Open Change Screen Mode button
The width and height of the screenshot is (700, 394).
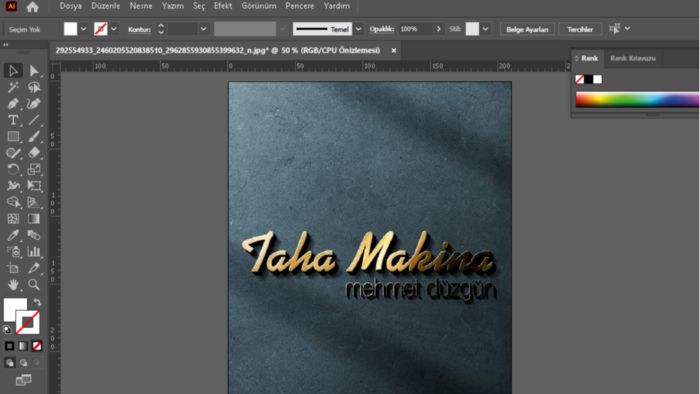pos(23,380)
